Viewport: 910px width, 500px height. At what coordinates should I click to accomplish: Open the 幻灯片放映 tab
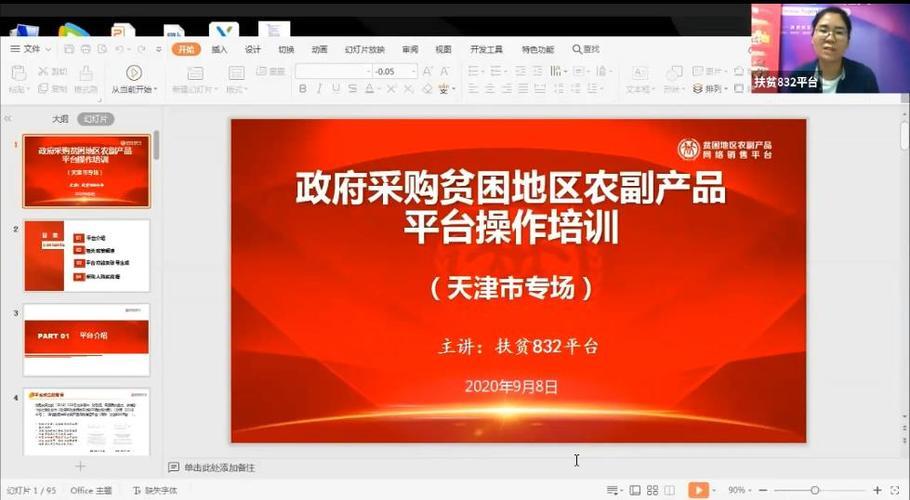click(364, 49)
